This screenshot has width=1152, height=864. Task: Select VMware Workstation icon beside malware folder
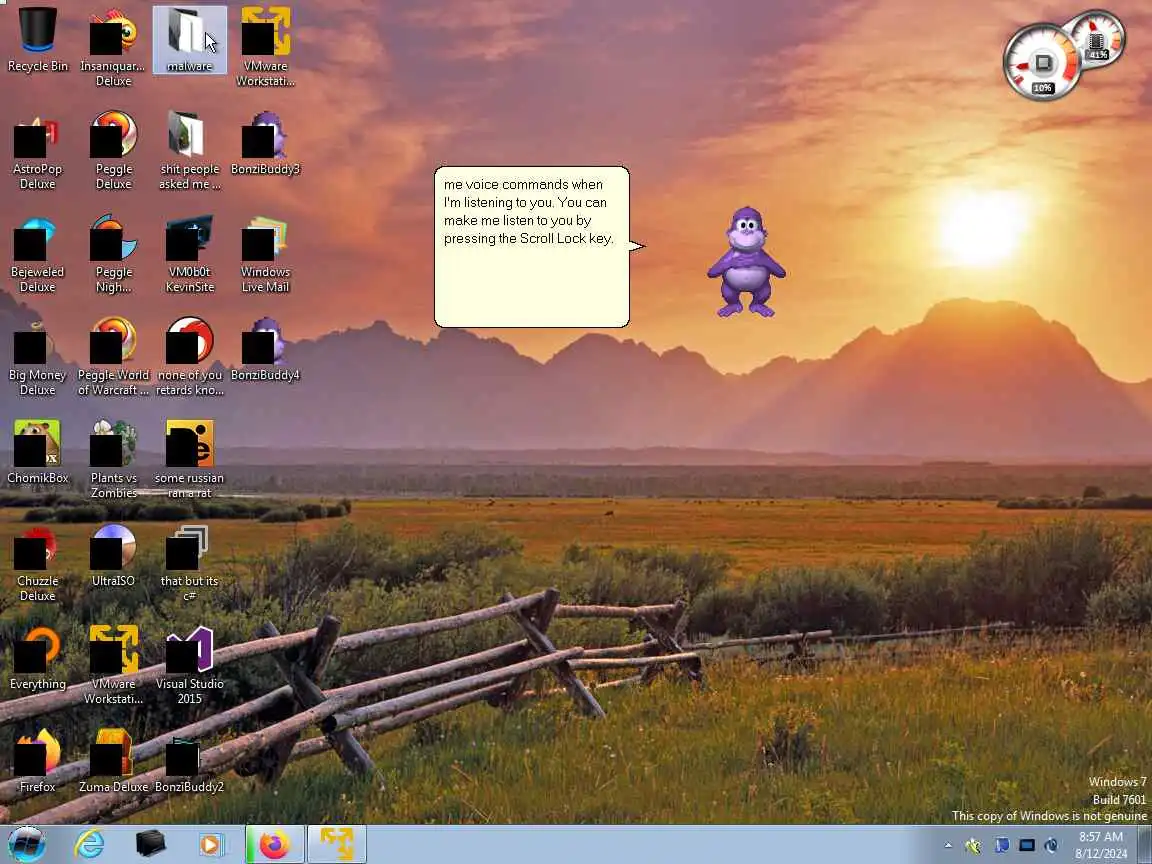pyautogui.click(x=265, y=47)
